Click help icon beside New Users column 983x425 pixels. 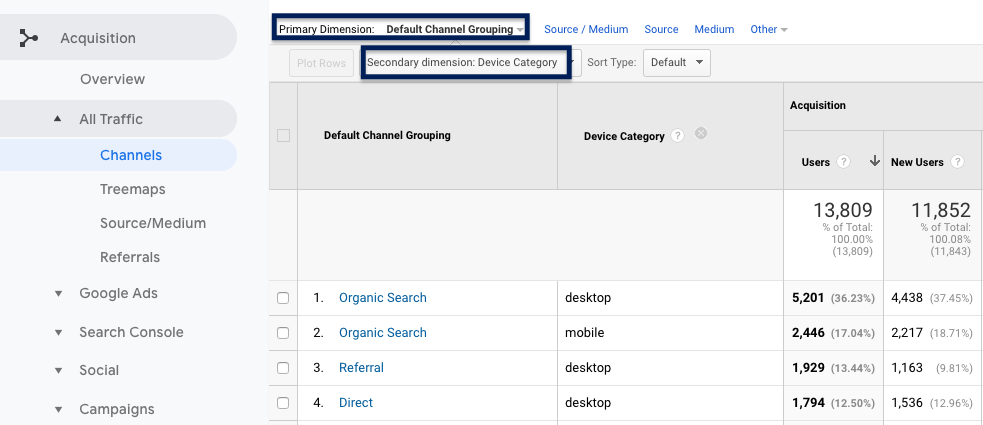click(957, 162)
